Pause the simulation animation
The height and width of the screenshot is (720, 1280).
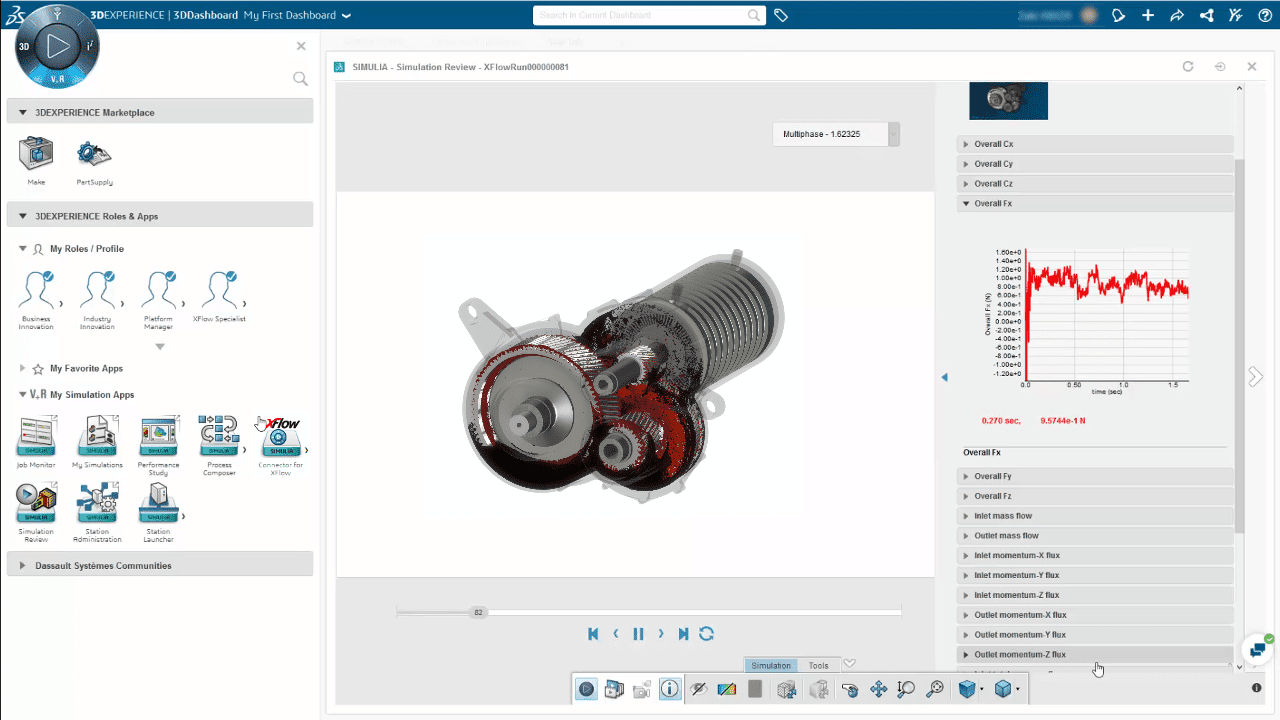coord(638,634)
